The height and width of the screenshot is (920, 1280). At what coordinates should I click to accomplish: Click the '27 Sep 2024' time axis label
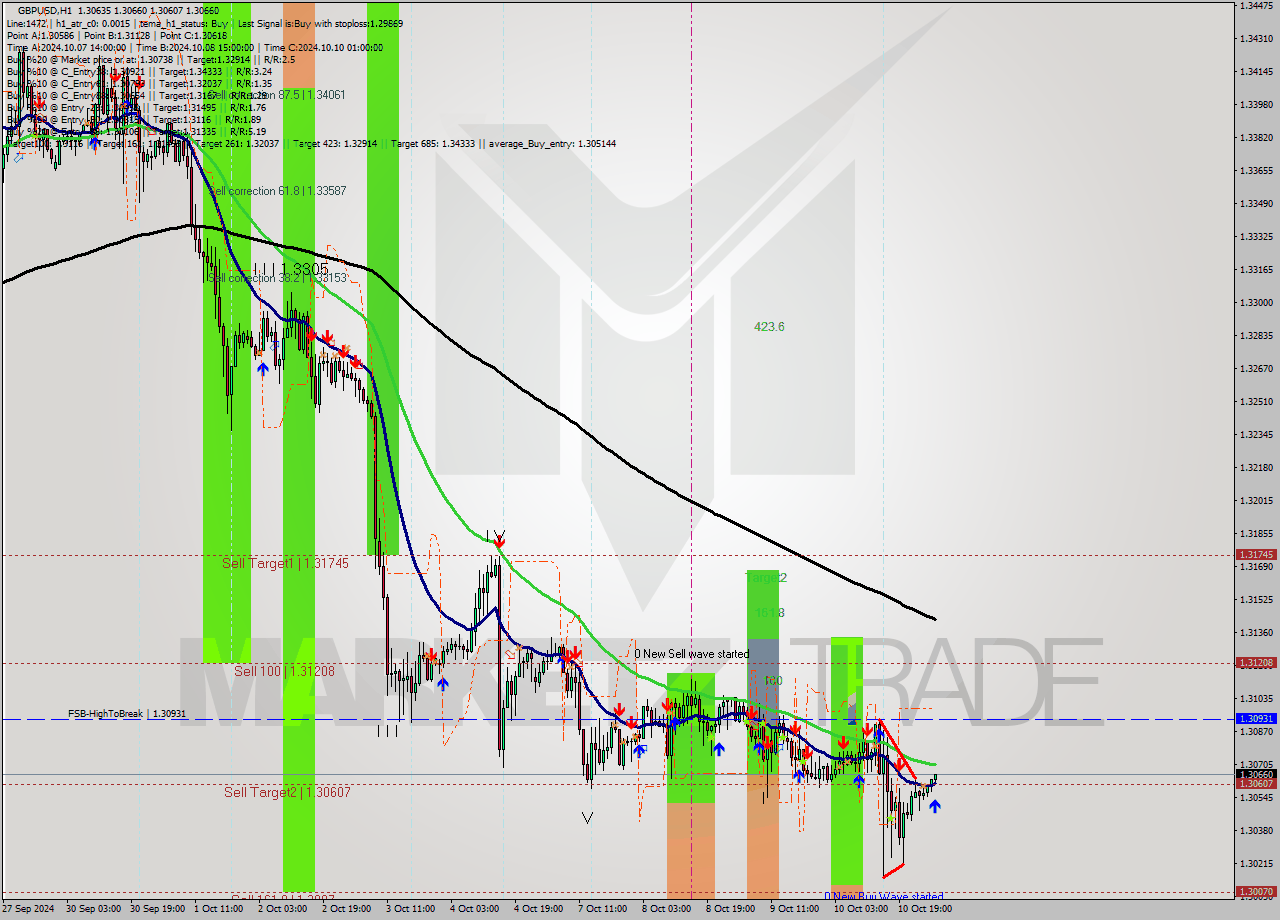point(27,909)
